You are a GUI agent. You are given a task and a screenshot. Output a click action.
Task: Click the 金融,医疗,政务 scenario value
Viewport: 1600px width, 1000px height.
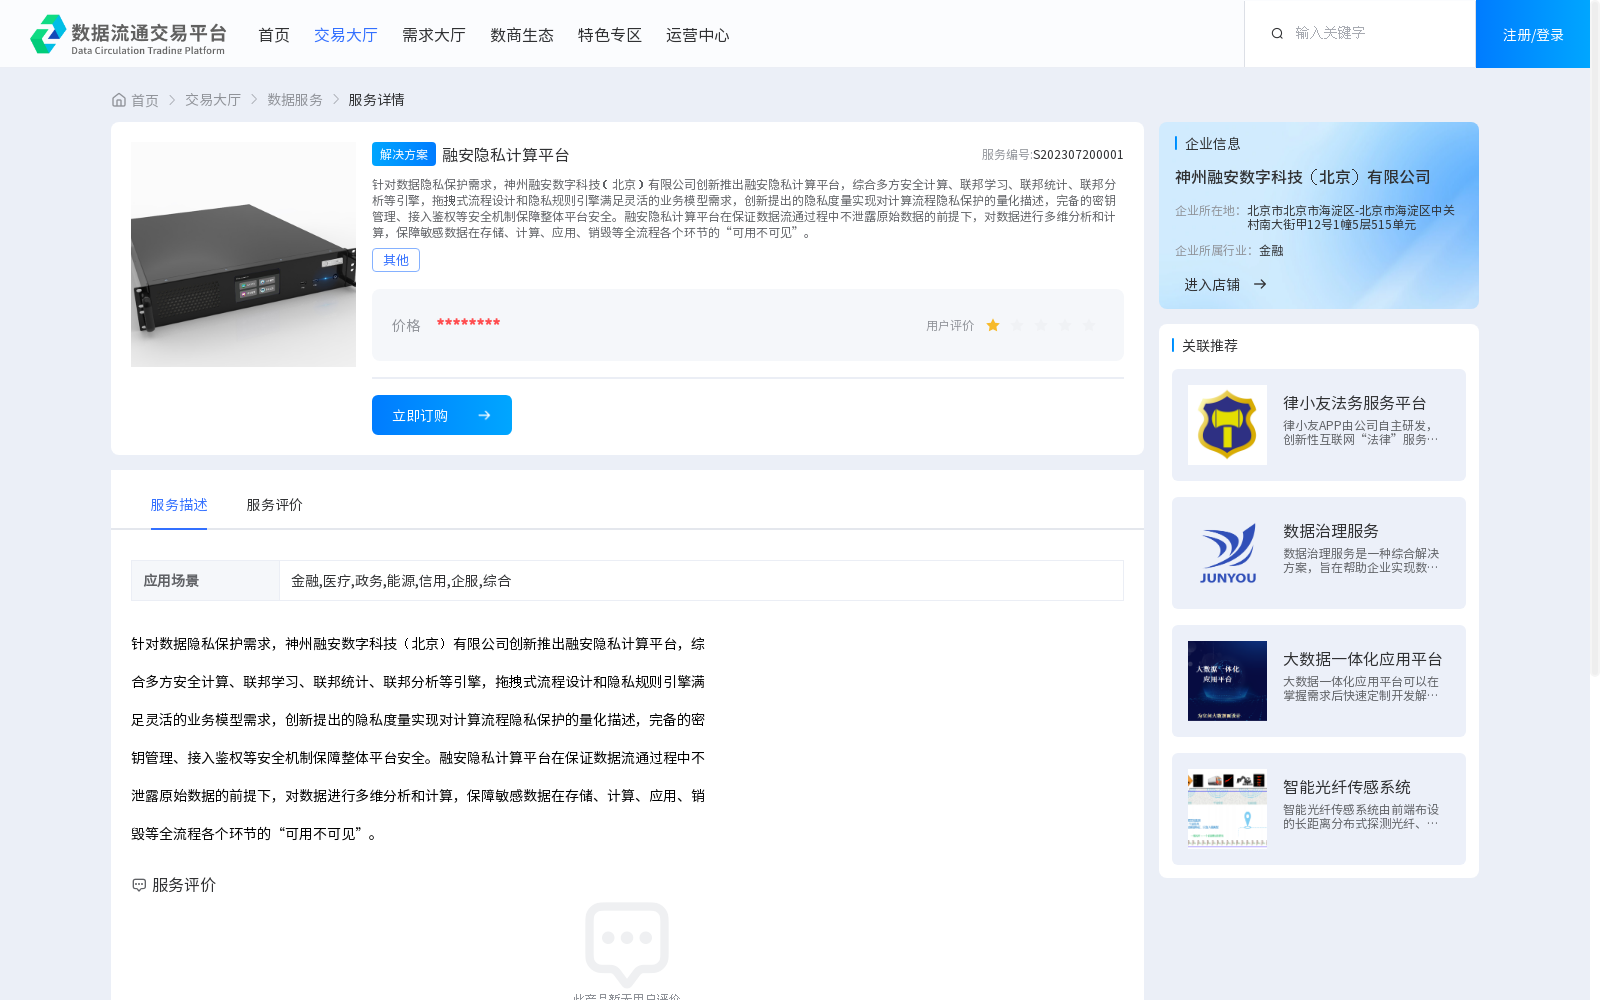(401, 581)
